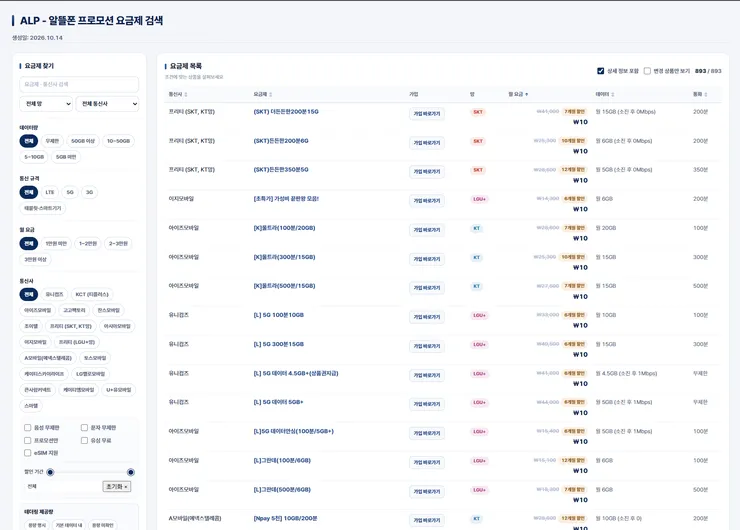The image size is (740, 530).
Task: Select the 5GB 미만 data filter
Action: [x=66, y=157]
